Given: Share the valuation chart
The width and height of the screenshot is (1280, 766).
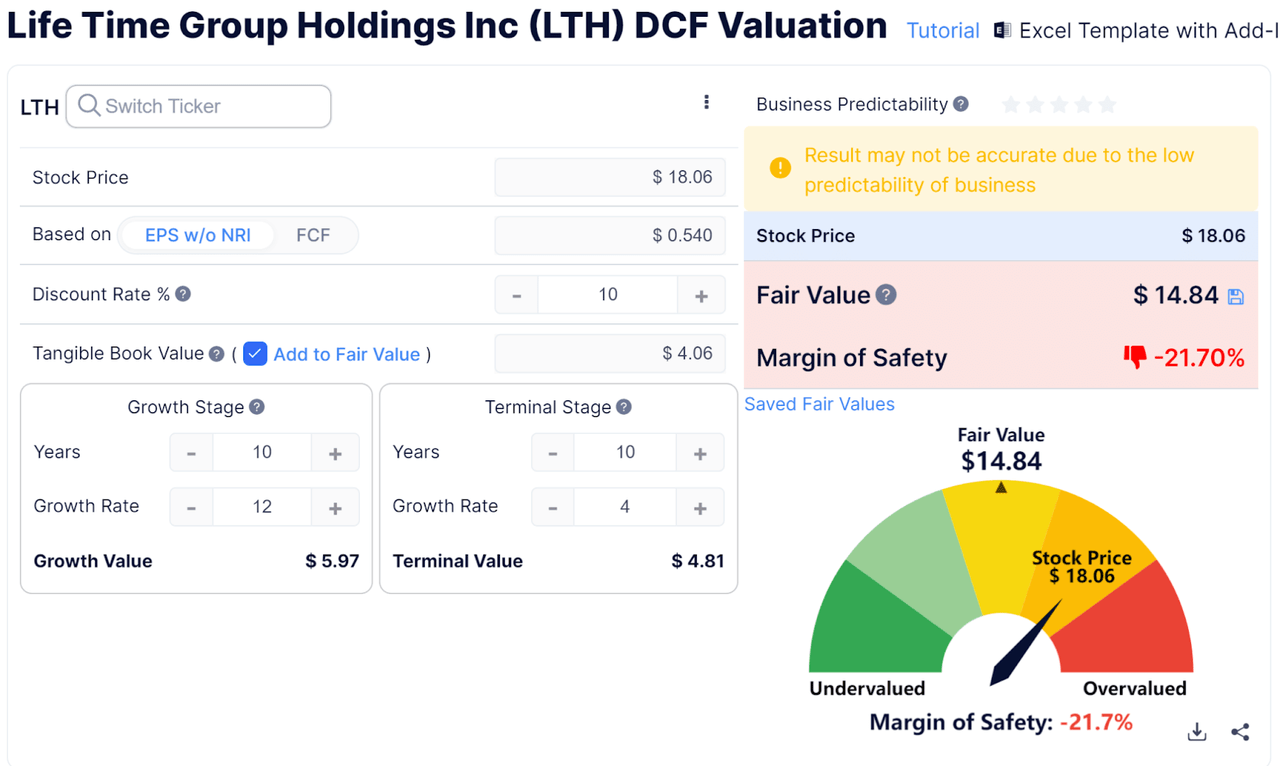Looking at the screenshot, I should (1240, 731).
